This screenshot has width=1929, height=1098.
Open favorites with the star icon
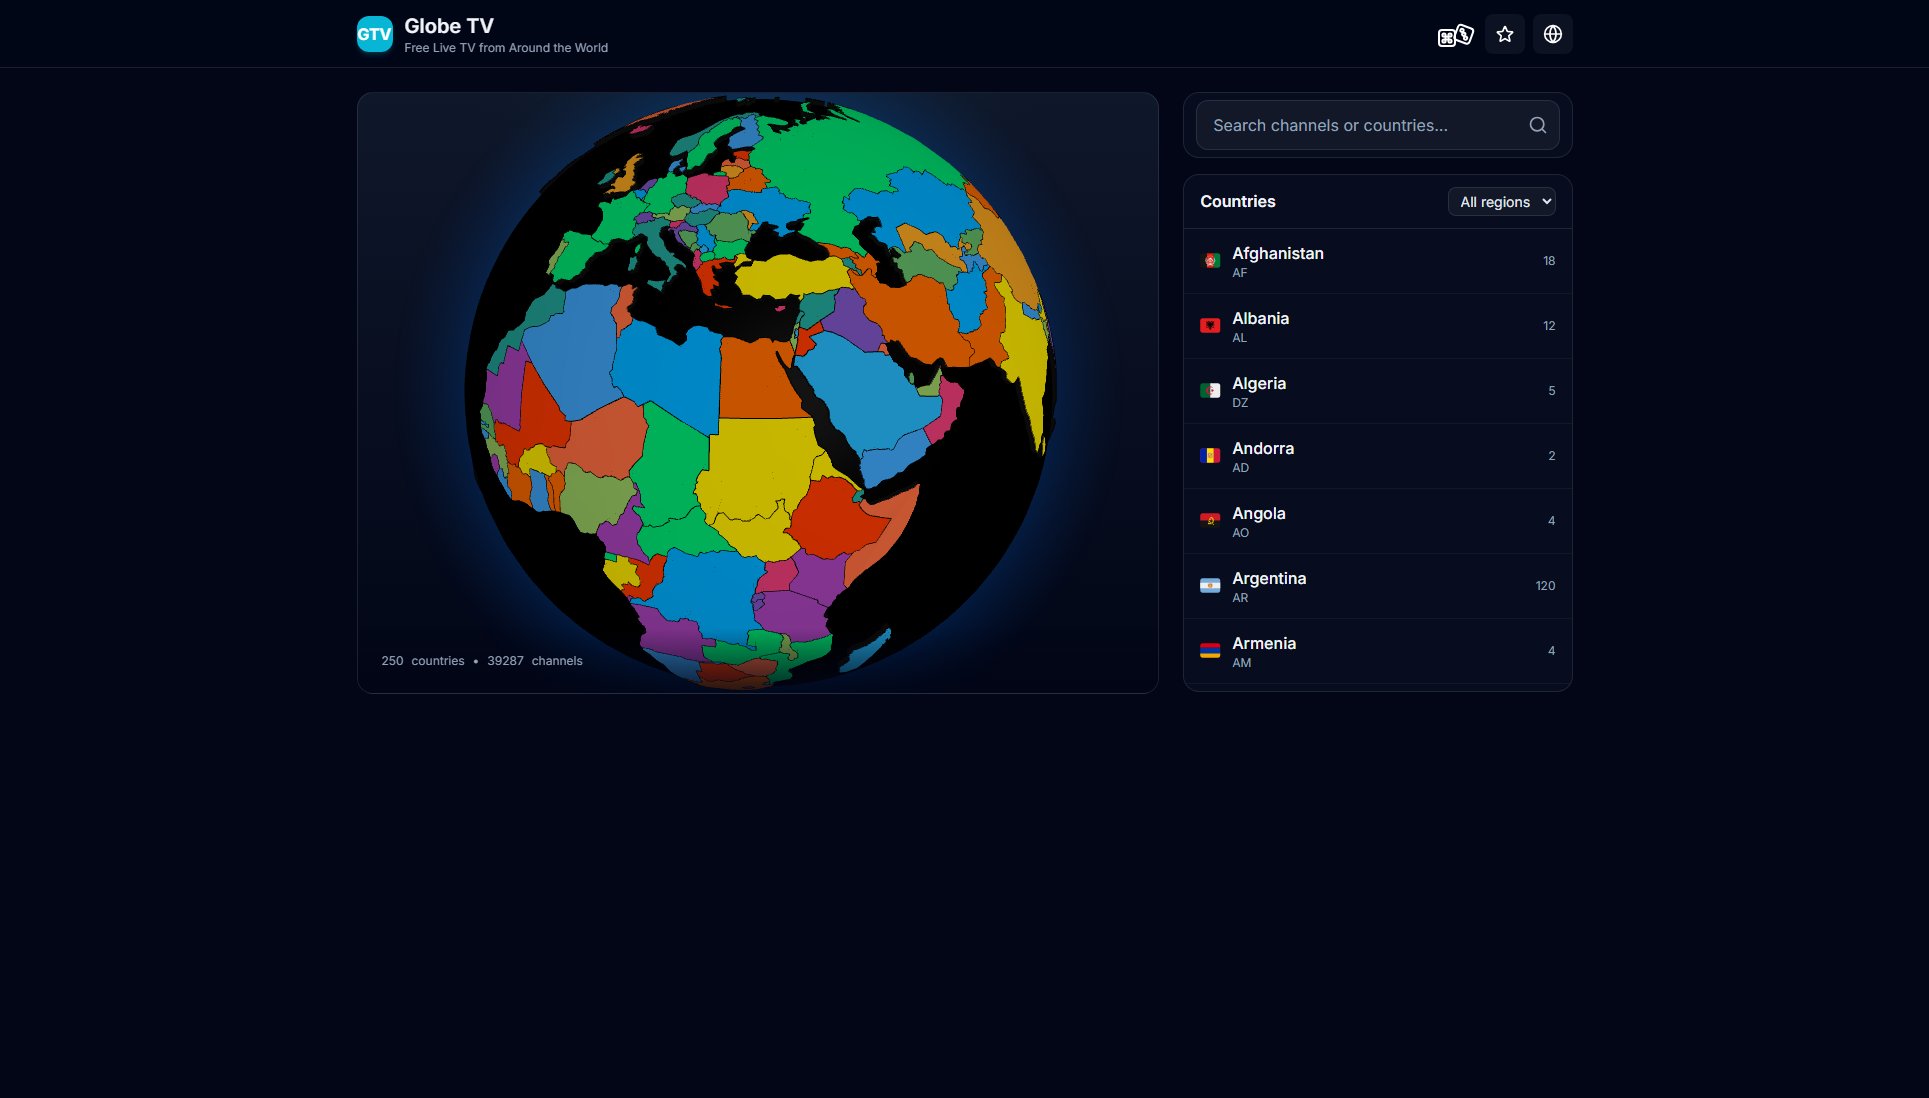[x=1504, y=35]
